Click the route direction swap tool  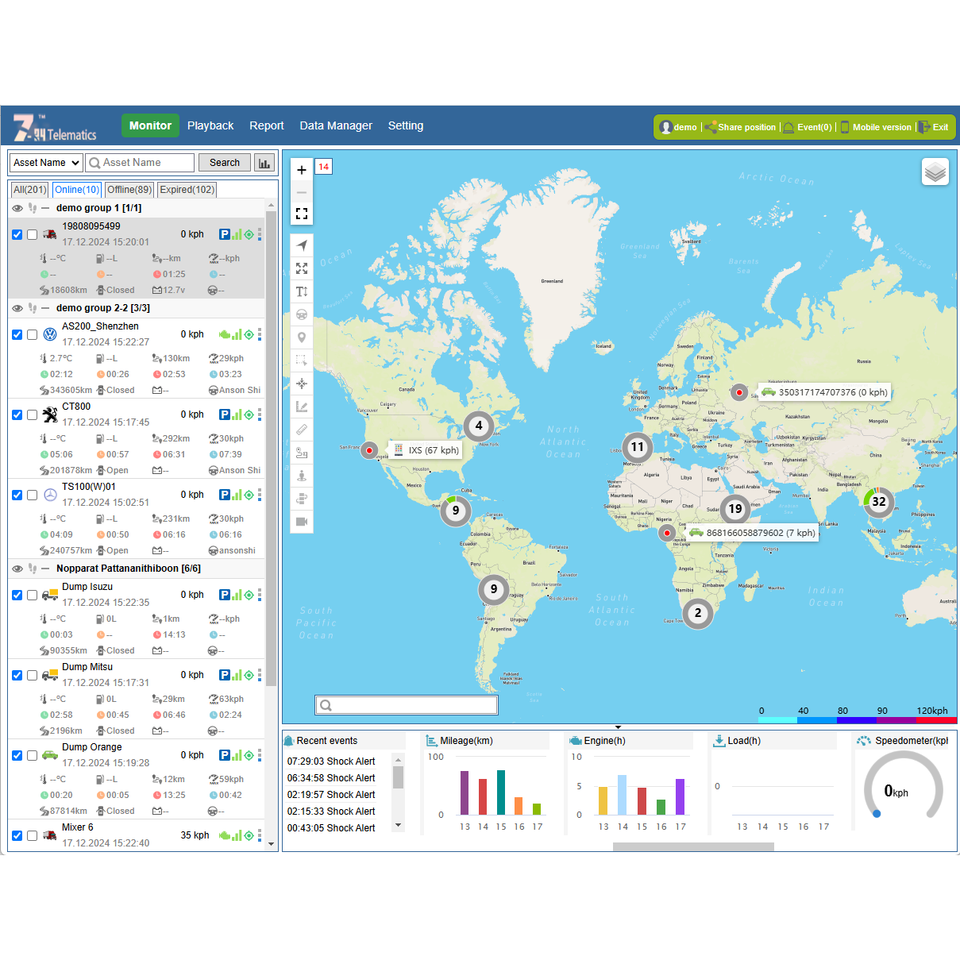301,498
